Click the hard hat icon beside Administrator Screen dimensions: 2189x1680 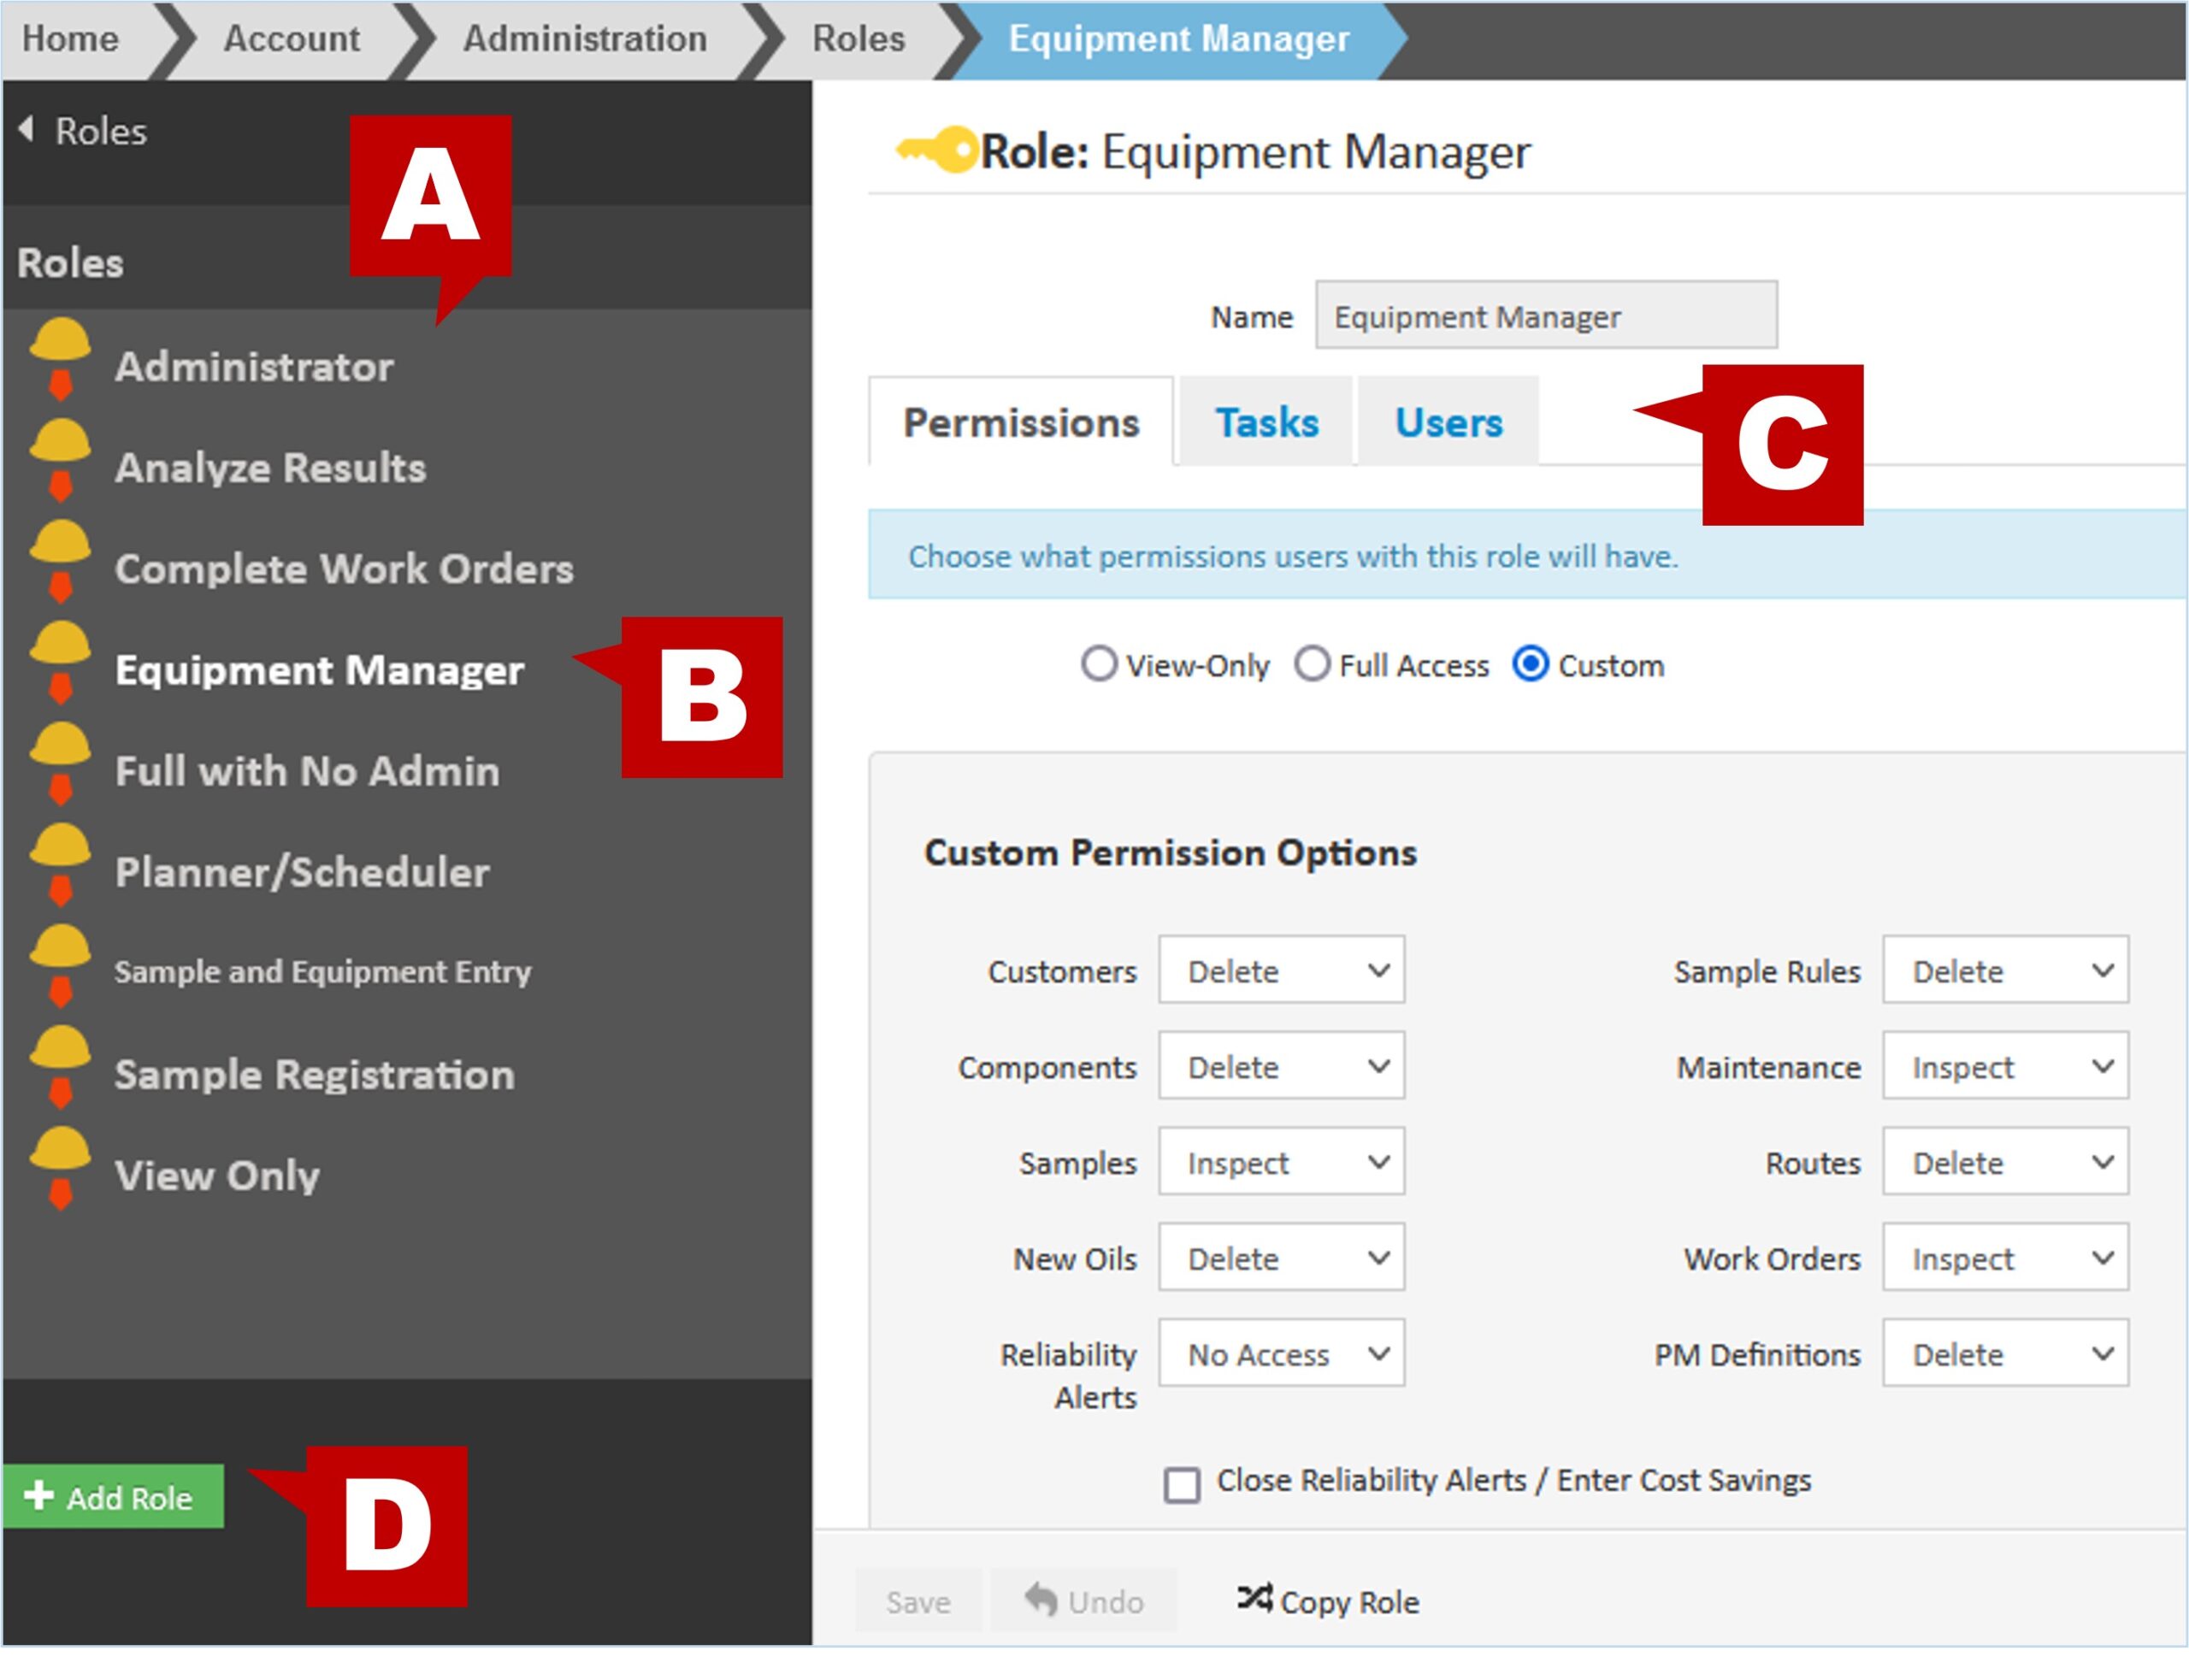point(60,358)
